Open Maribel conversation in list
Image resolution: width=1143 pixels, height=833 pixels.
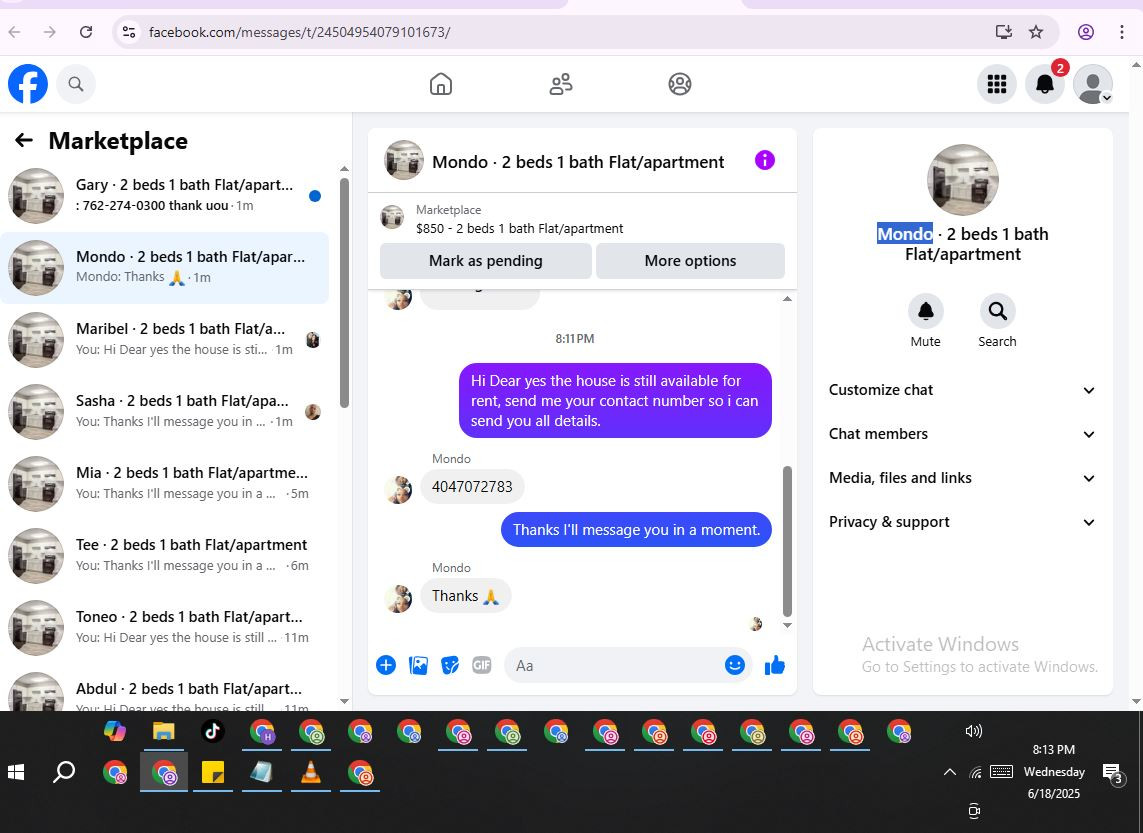point(165,340)
